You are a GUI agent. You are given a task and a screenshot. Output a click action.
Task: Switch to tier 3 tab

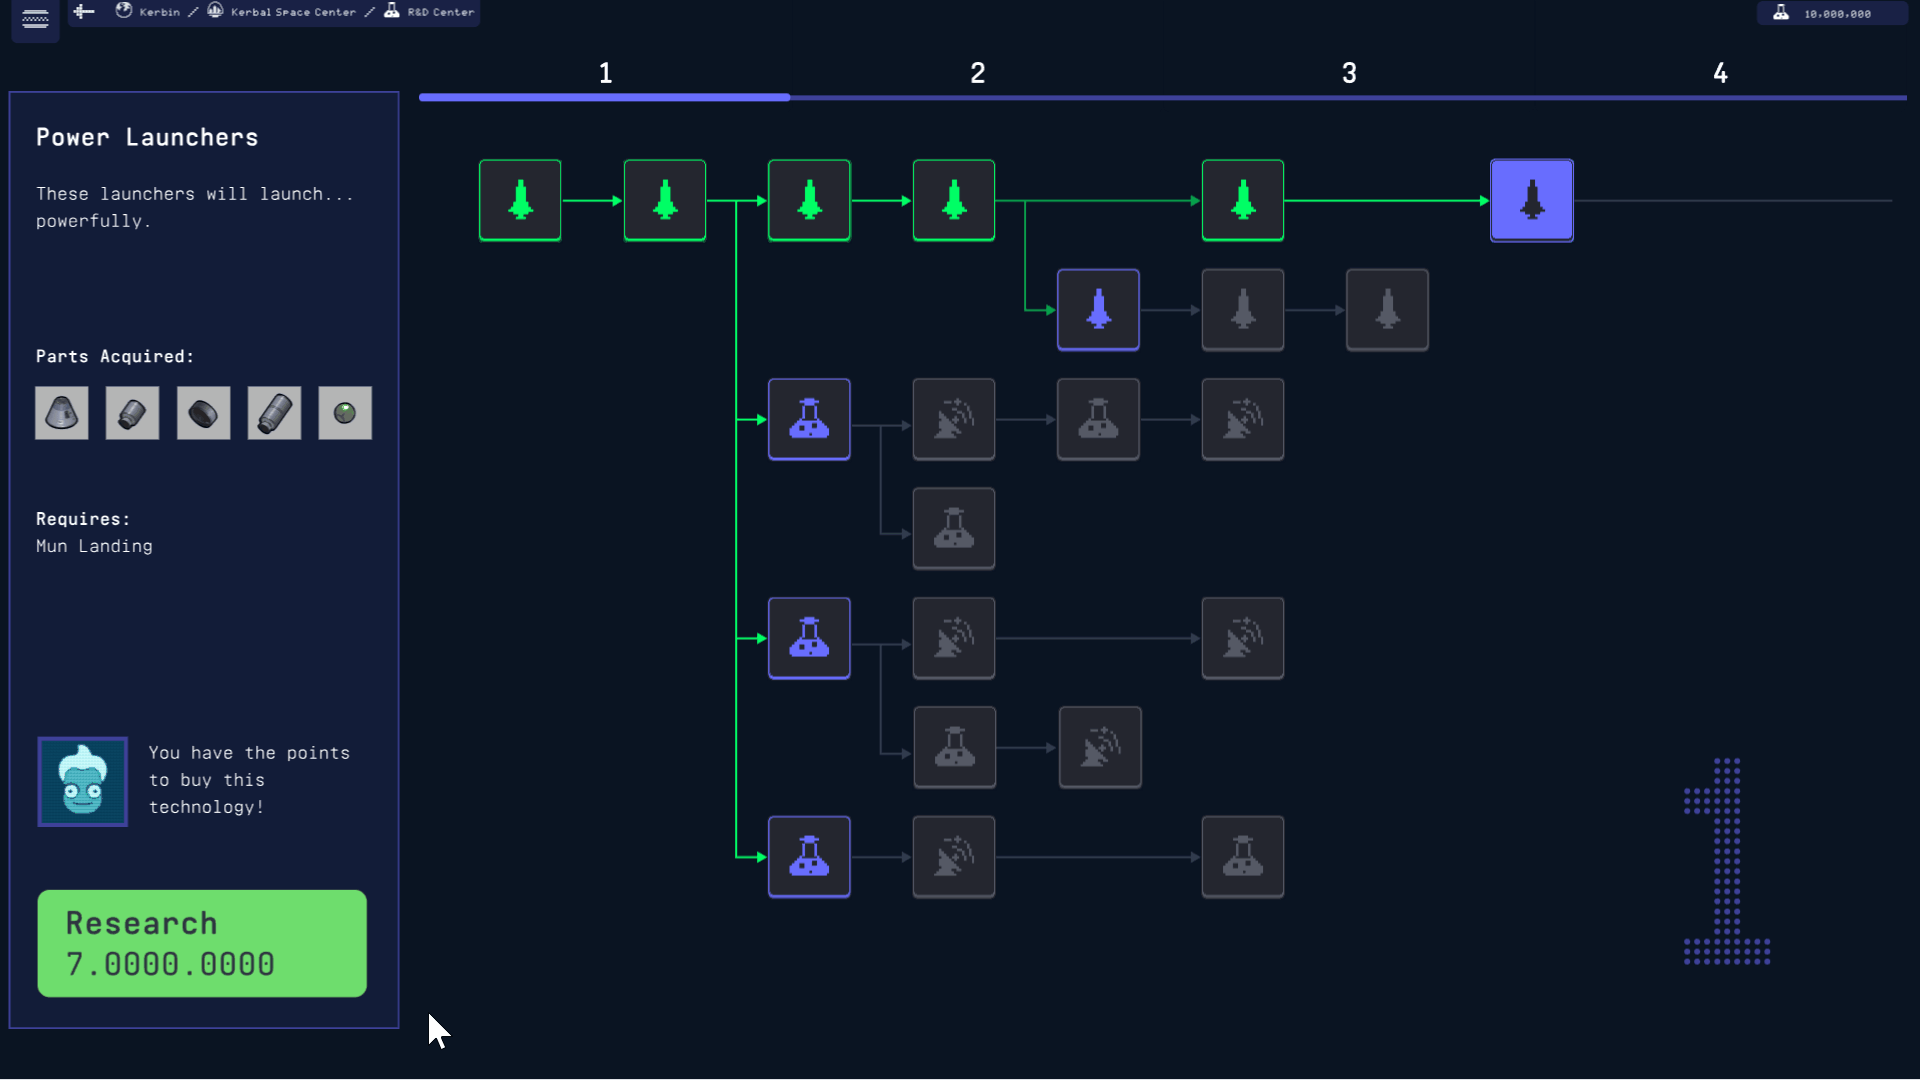click(1349, 73)
